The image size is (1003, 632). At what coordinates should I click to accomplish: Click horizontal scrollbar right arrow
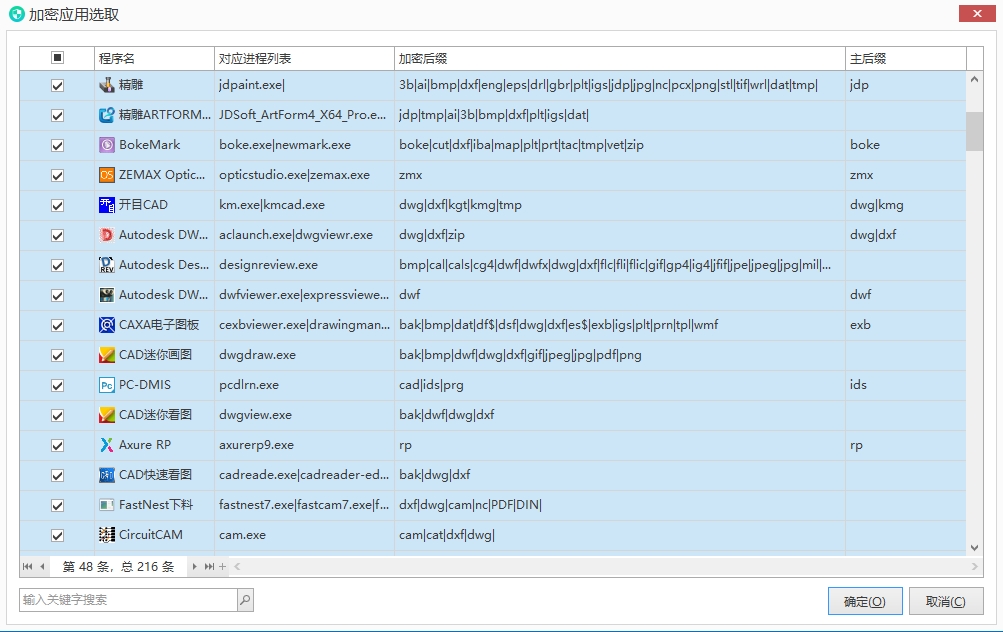click(x=974, y=566)
